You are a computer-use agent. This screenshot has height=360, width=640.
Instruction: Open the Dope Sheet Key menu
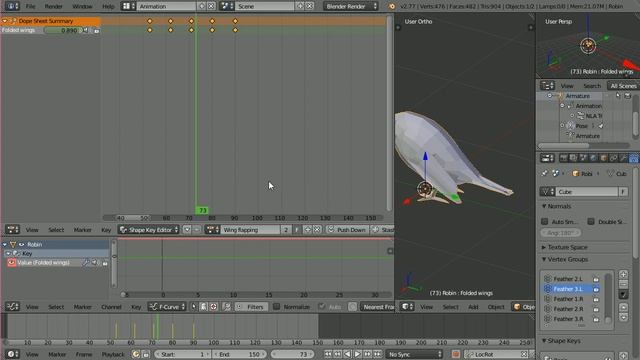[x=106, y=230]
